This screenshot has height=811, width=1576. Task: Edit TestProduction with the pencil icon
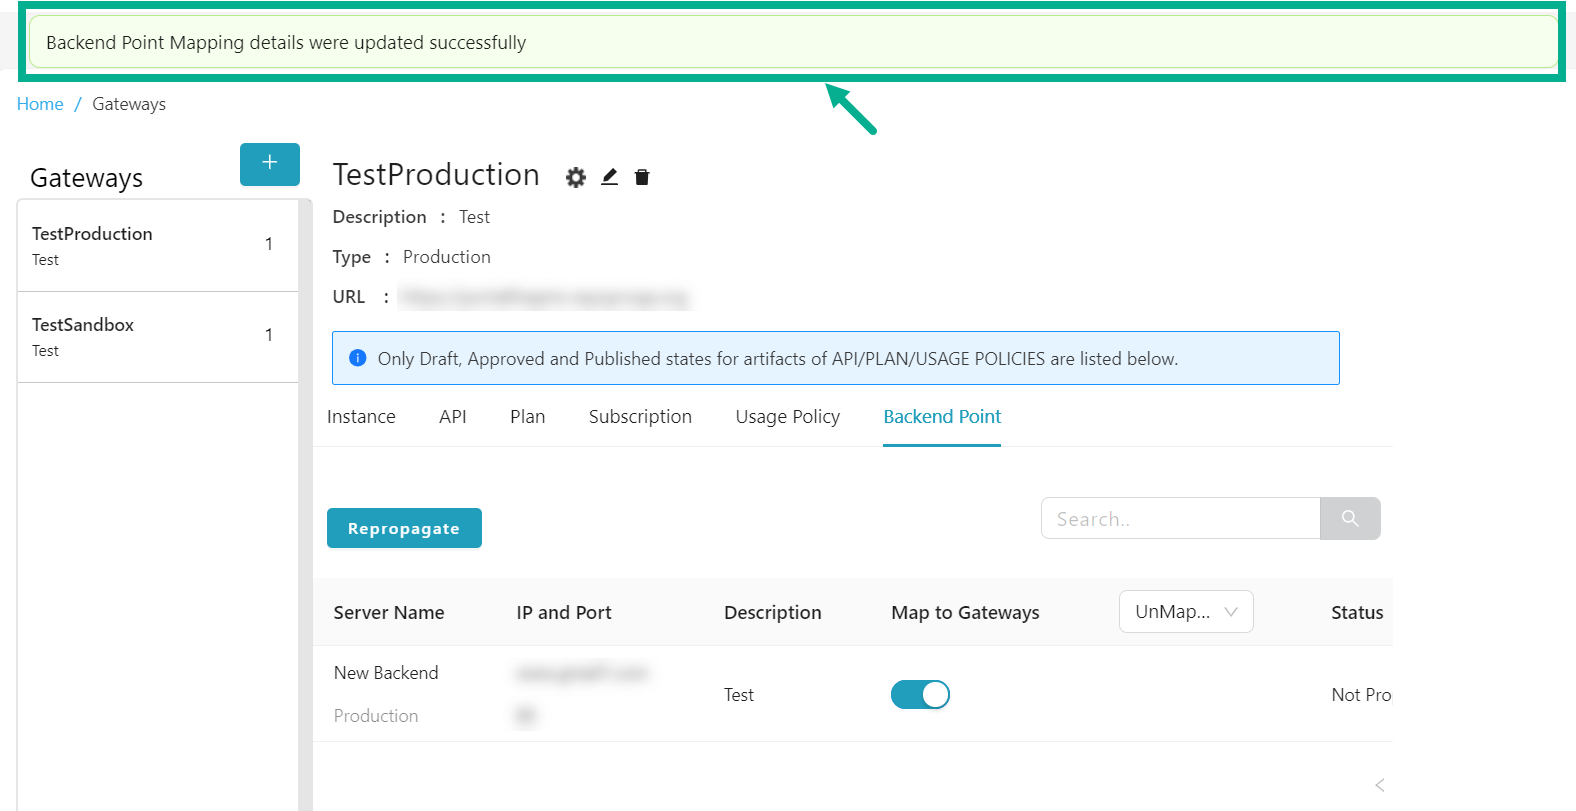click(609, 177)
